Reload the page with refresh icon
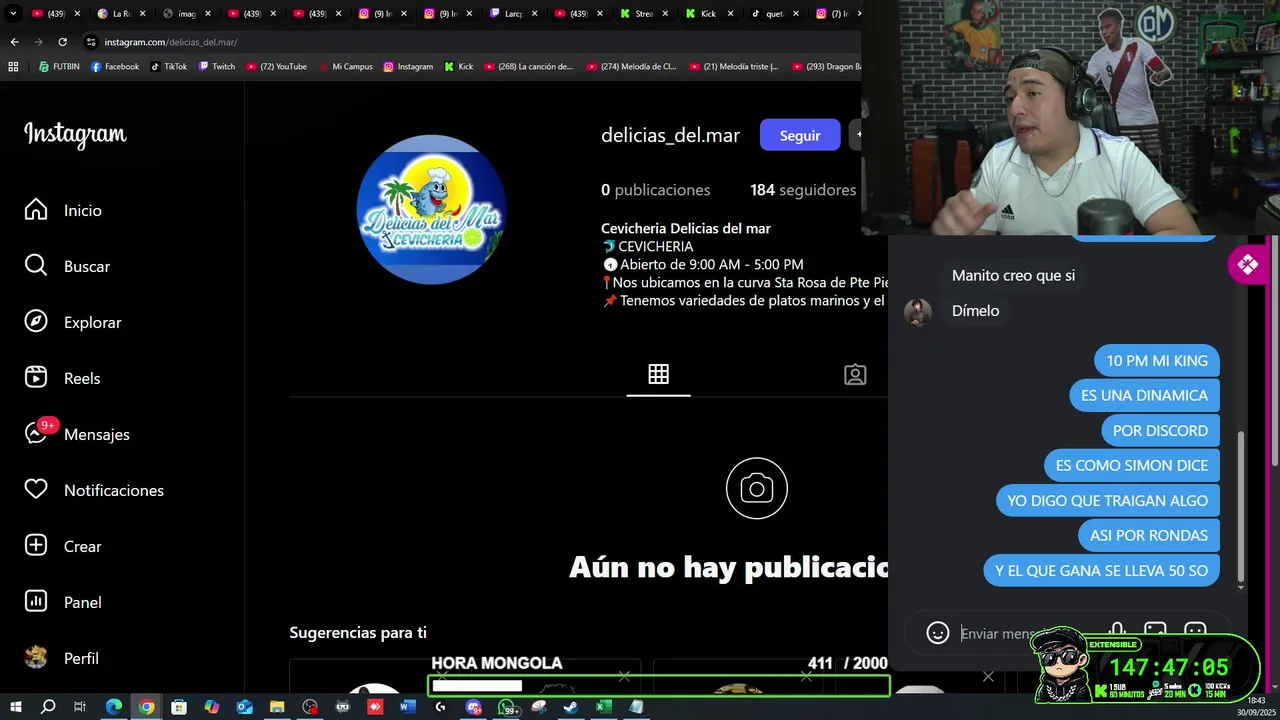The image size is (1280, 720). tap(62, 42)
